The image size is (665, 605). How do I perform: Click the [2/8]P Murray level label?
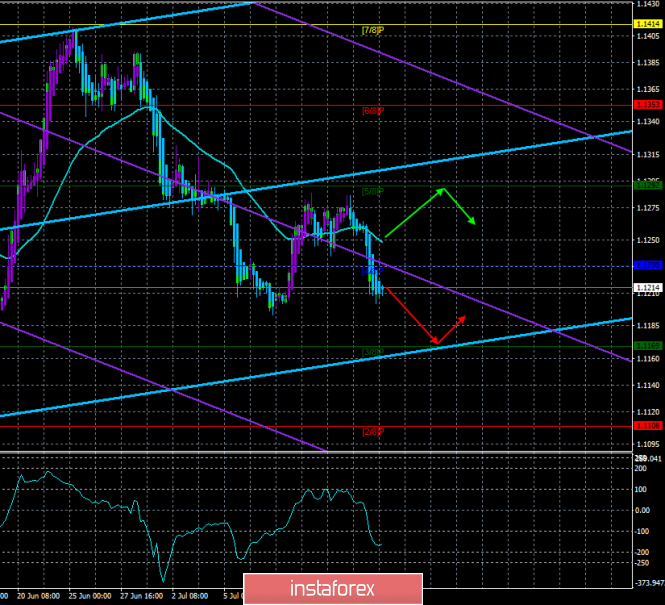pyautogui.click(x=372, y=432)
